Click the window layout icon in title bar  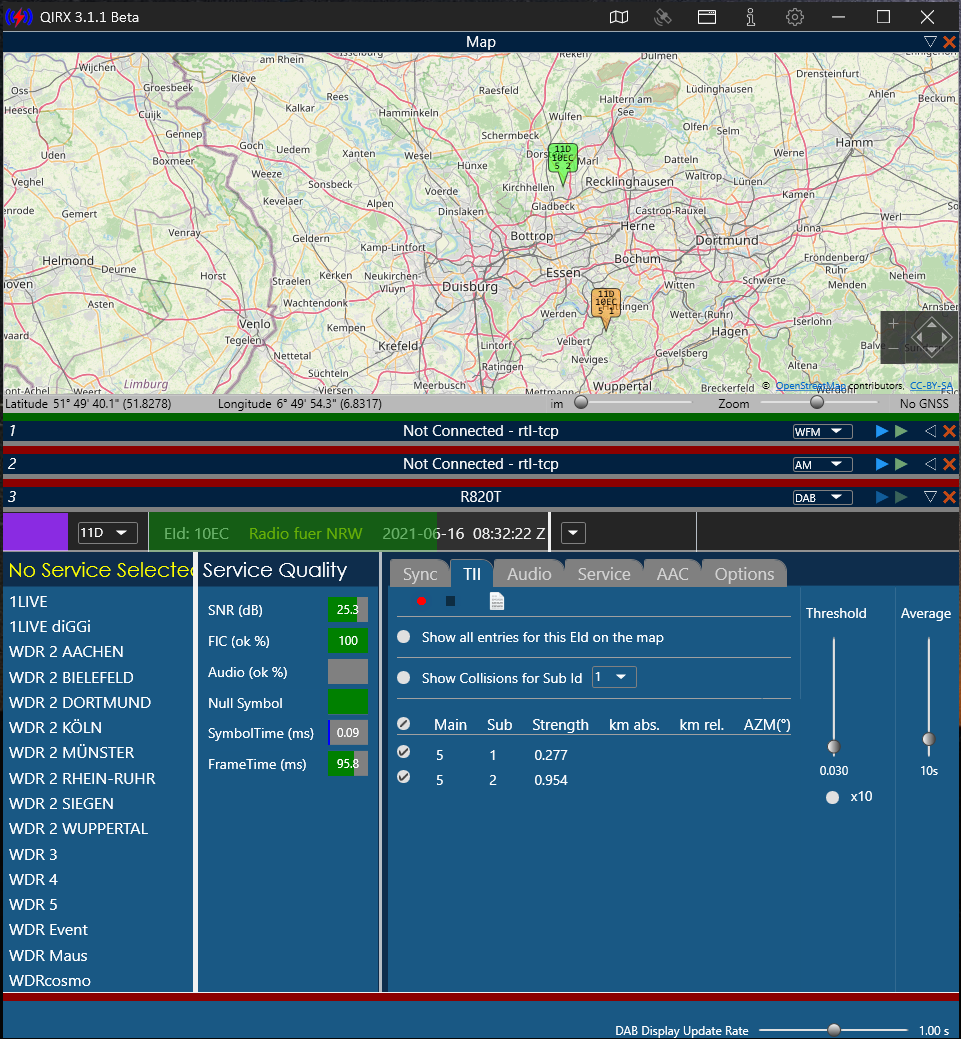click(707, 17)
